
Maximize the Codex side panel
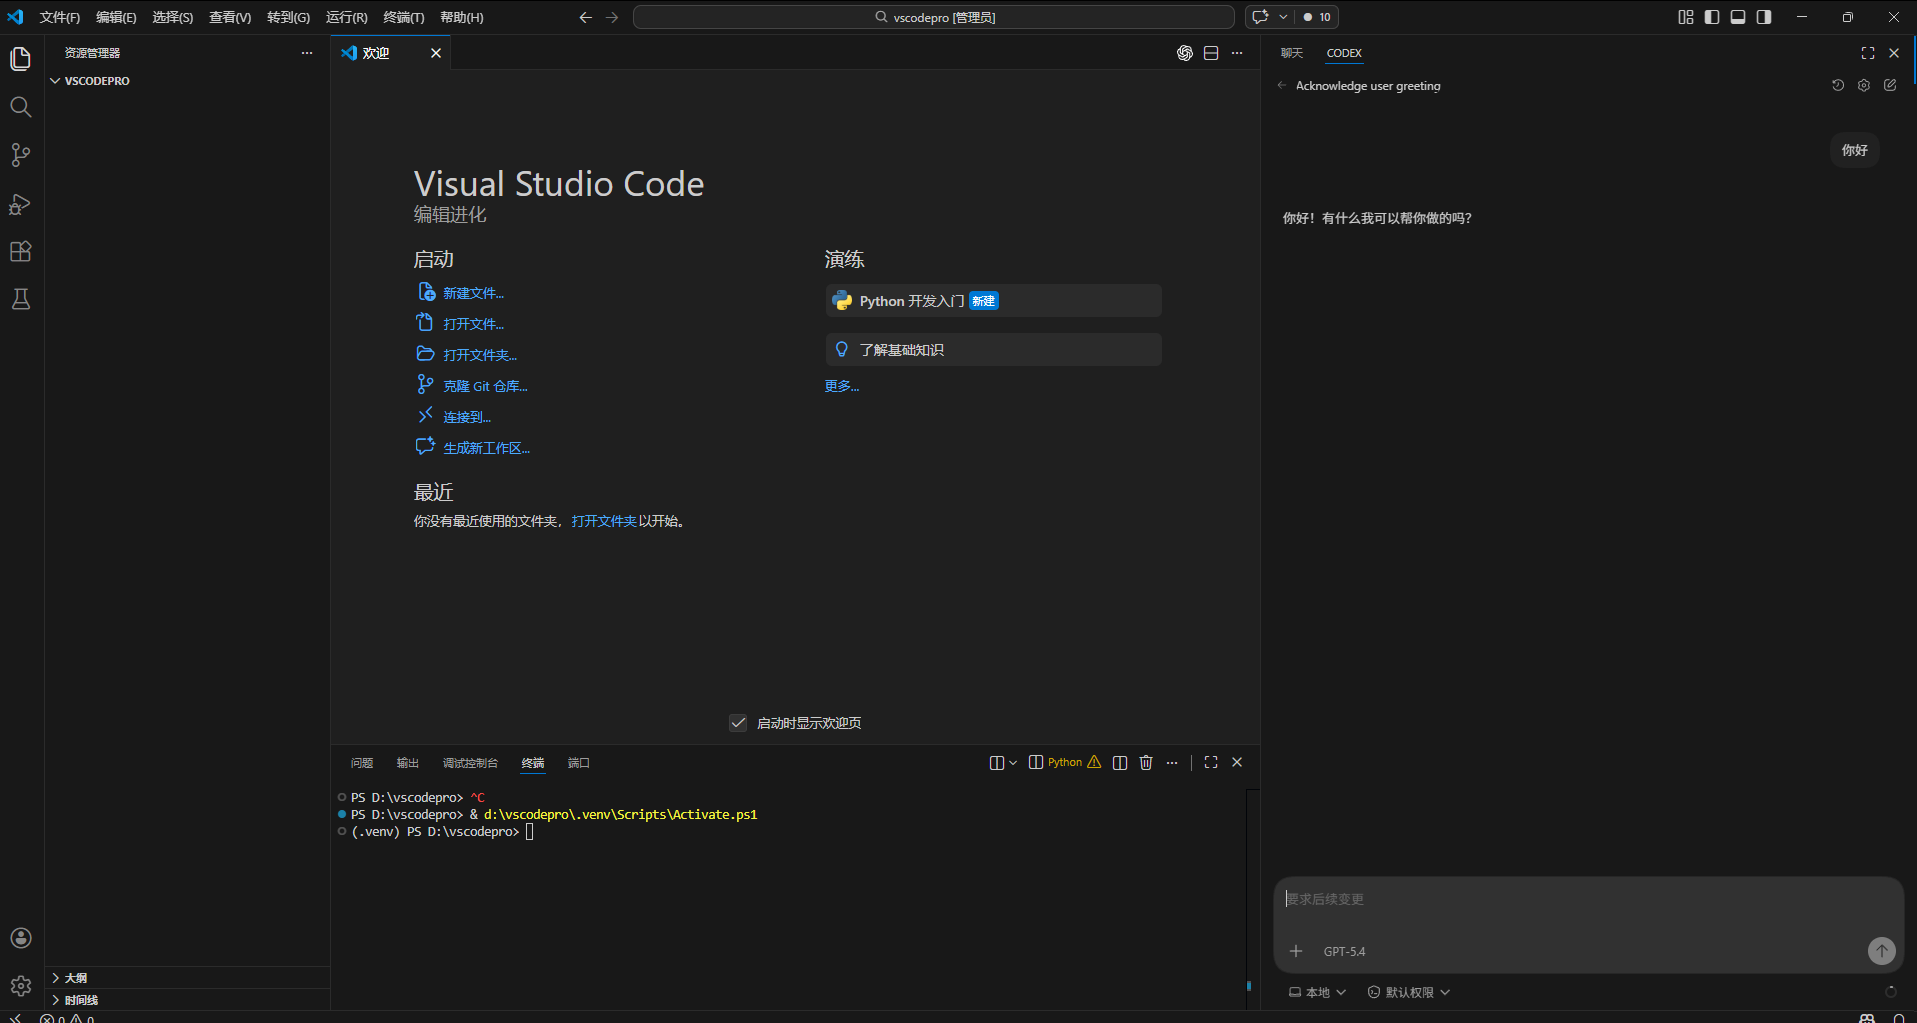1868,53
